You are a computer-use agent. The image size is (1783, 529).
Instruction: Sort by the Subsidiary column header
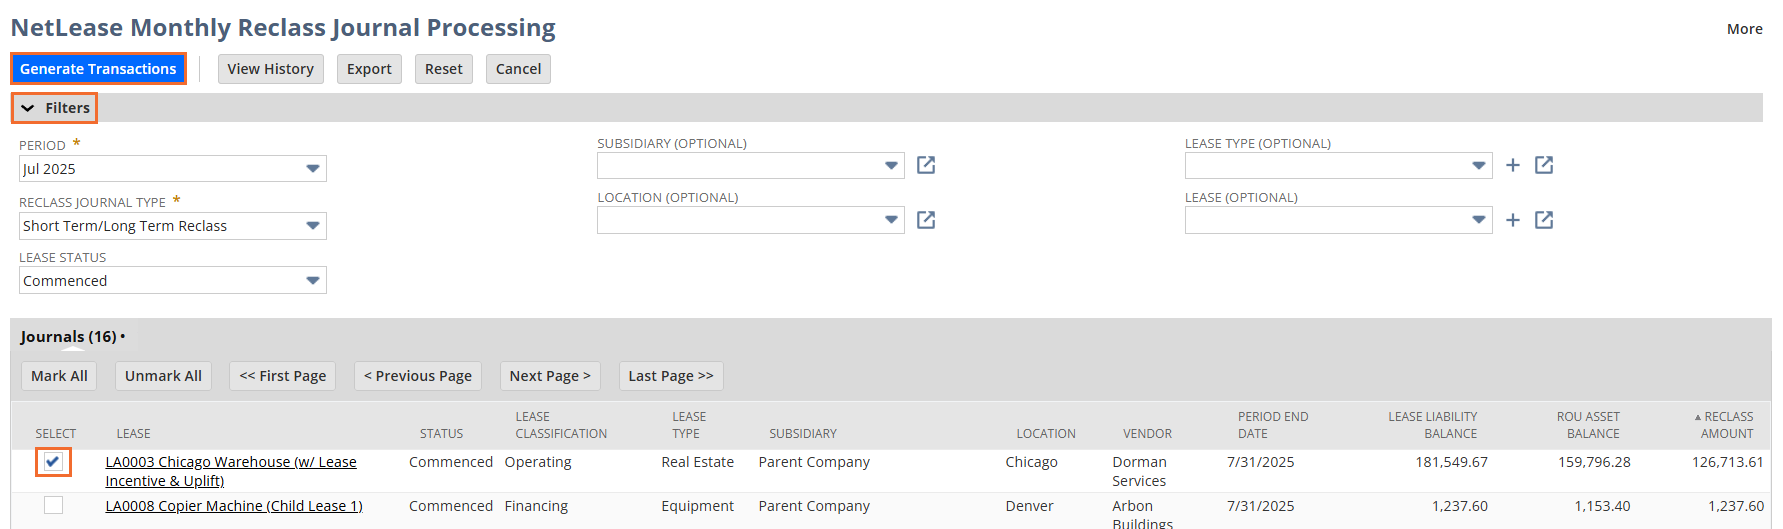click(x=803, y=434)
